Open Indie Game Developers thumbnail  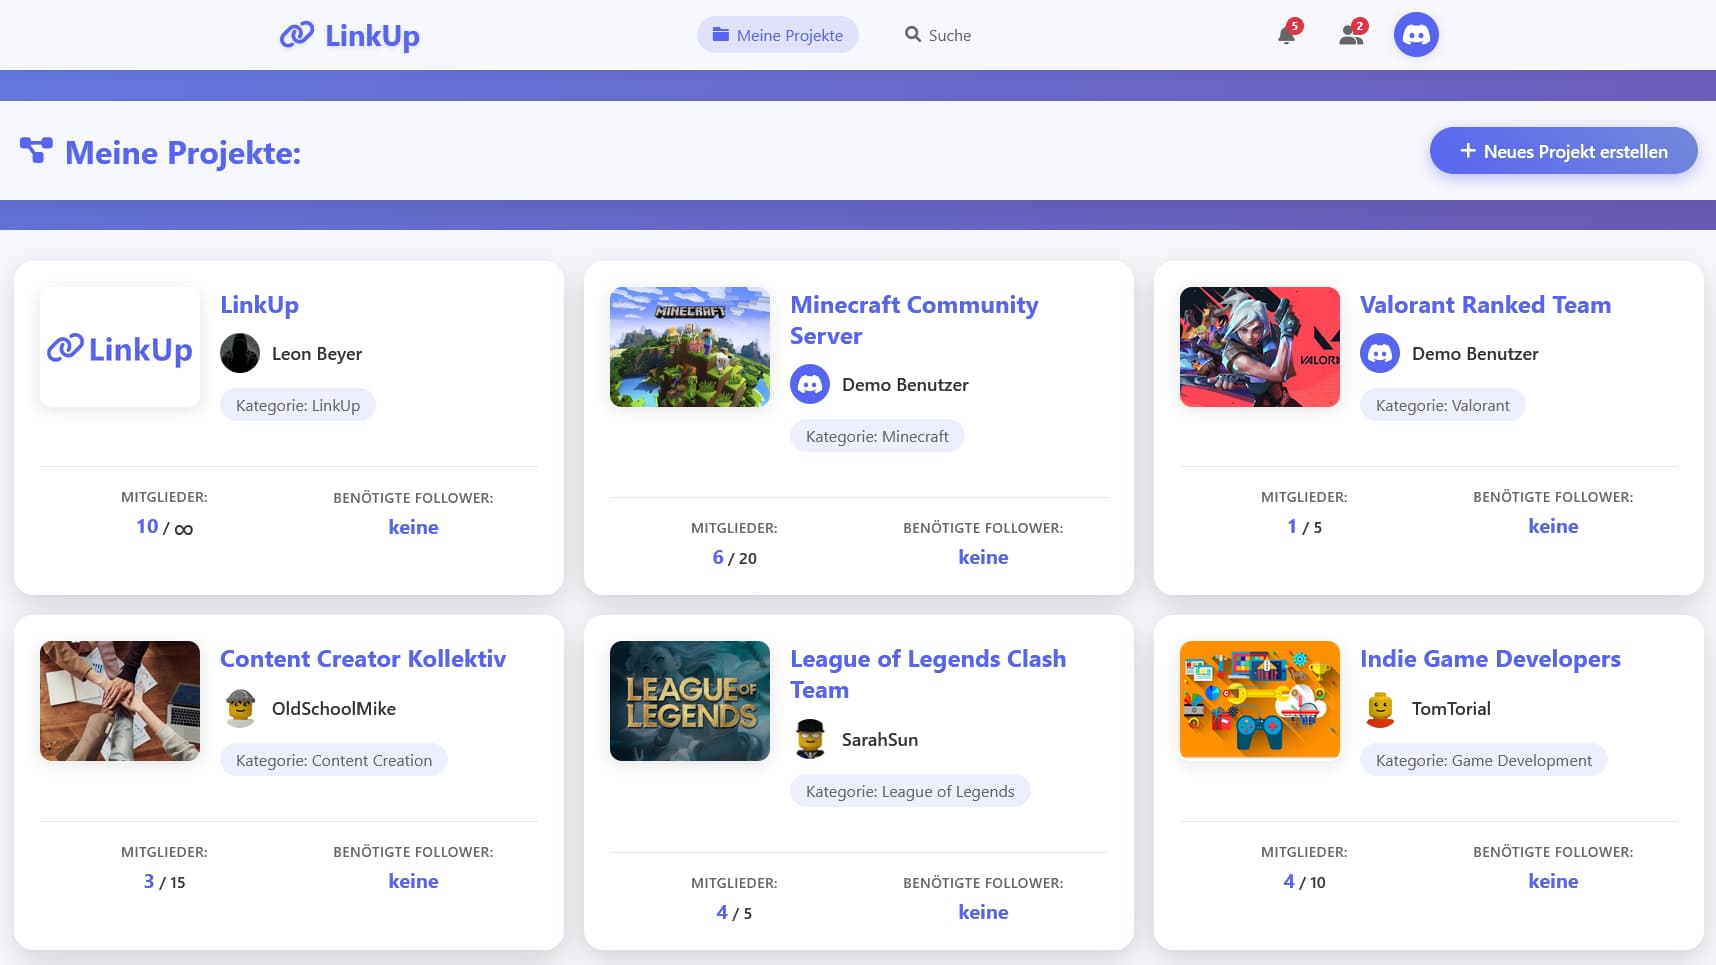point(1260,700)
